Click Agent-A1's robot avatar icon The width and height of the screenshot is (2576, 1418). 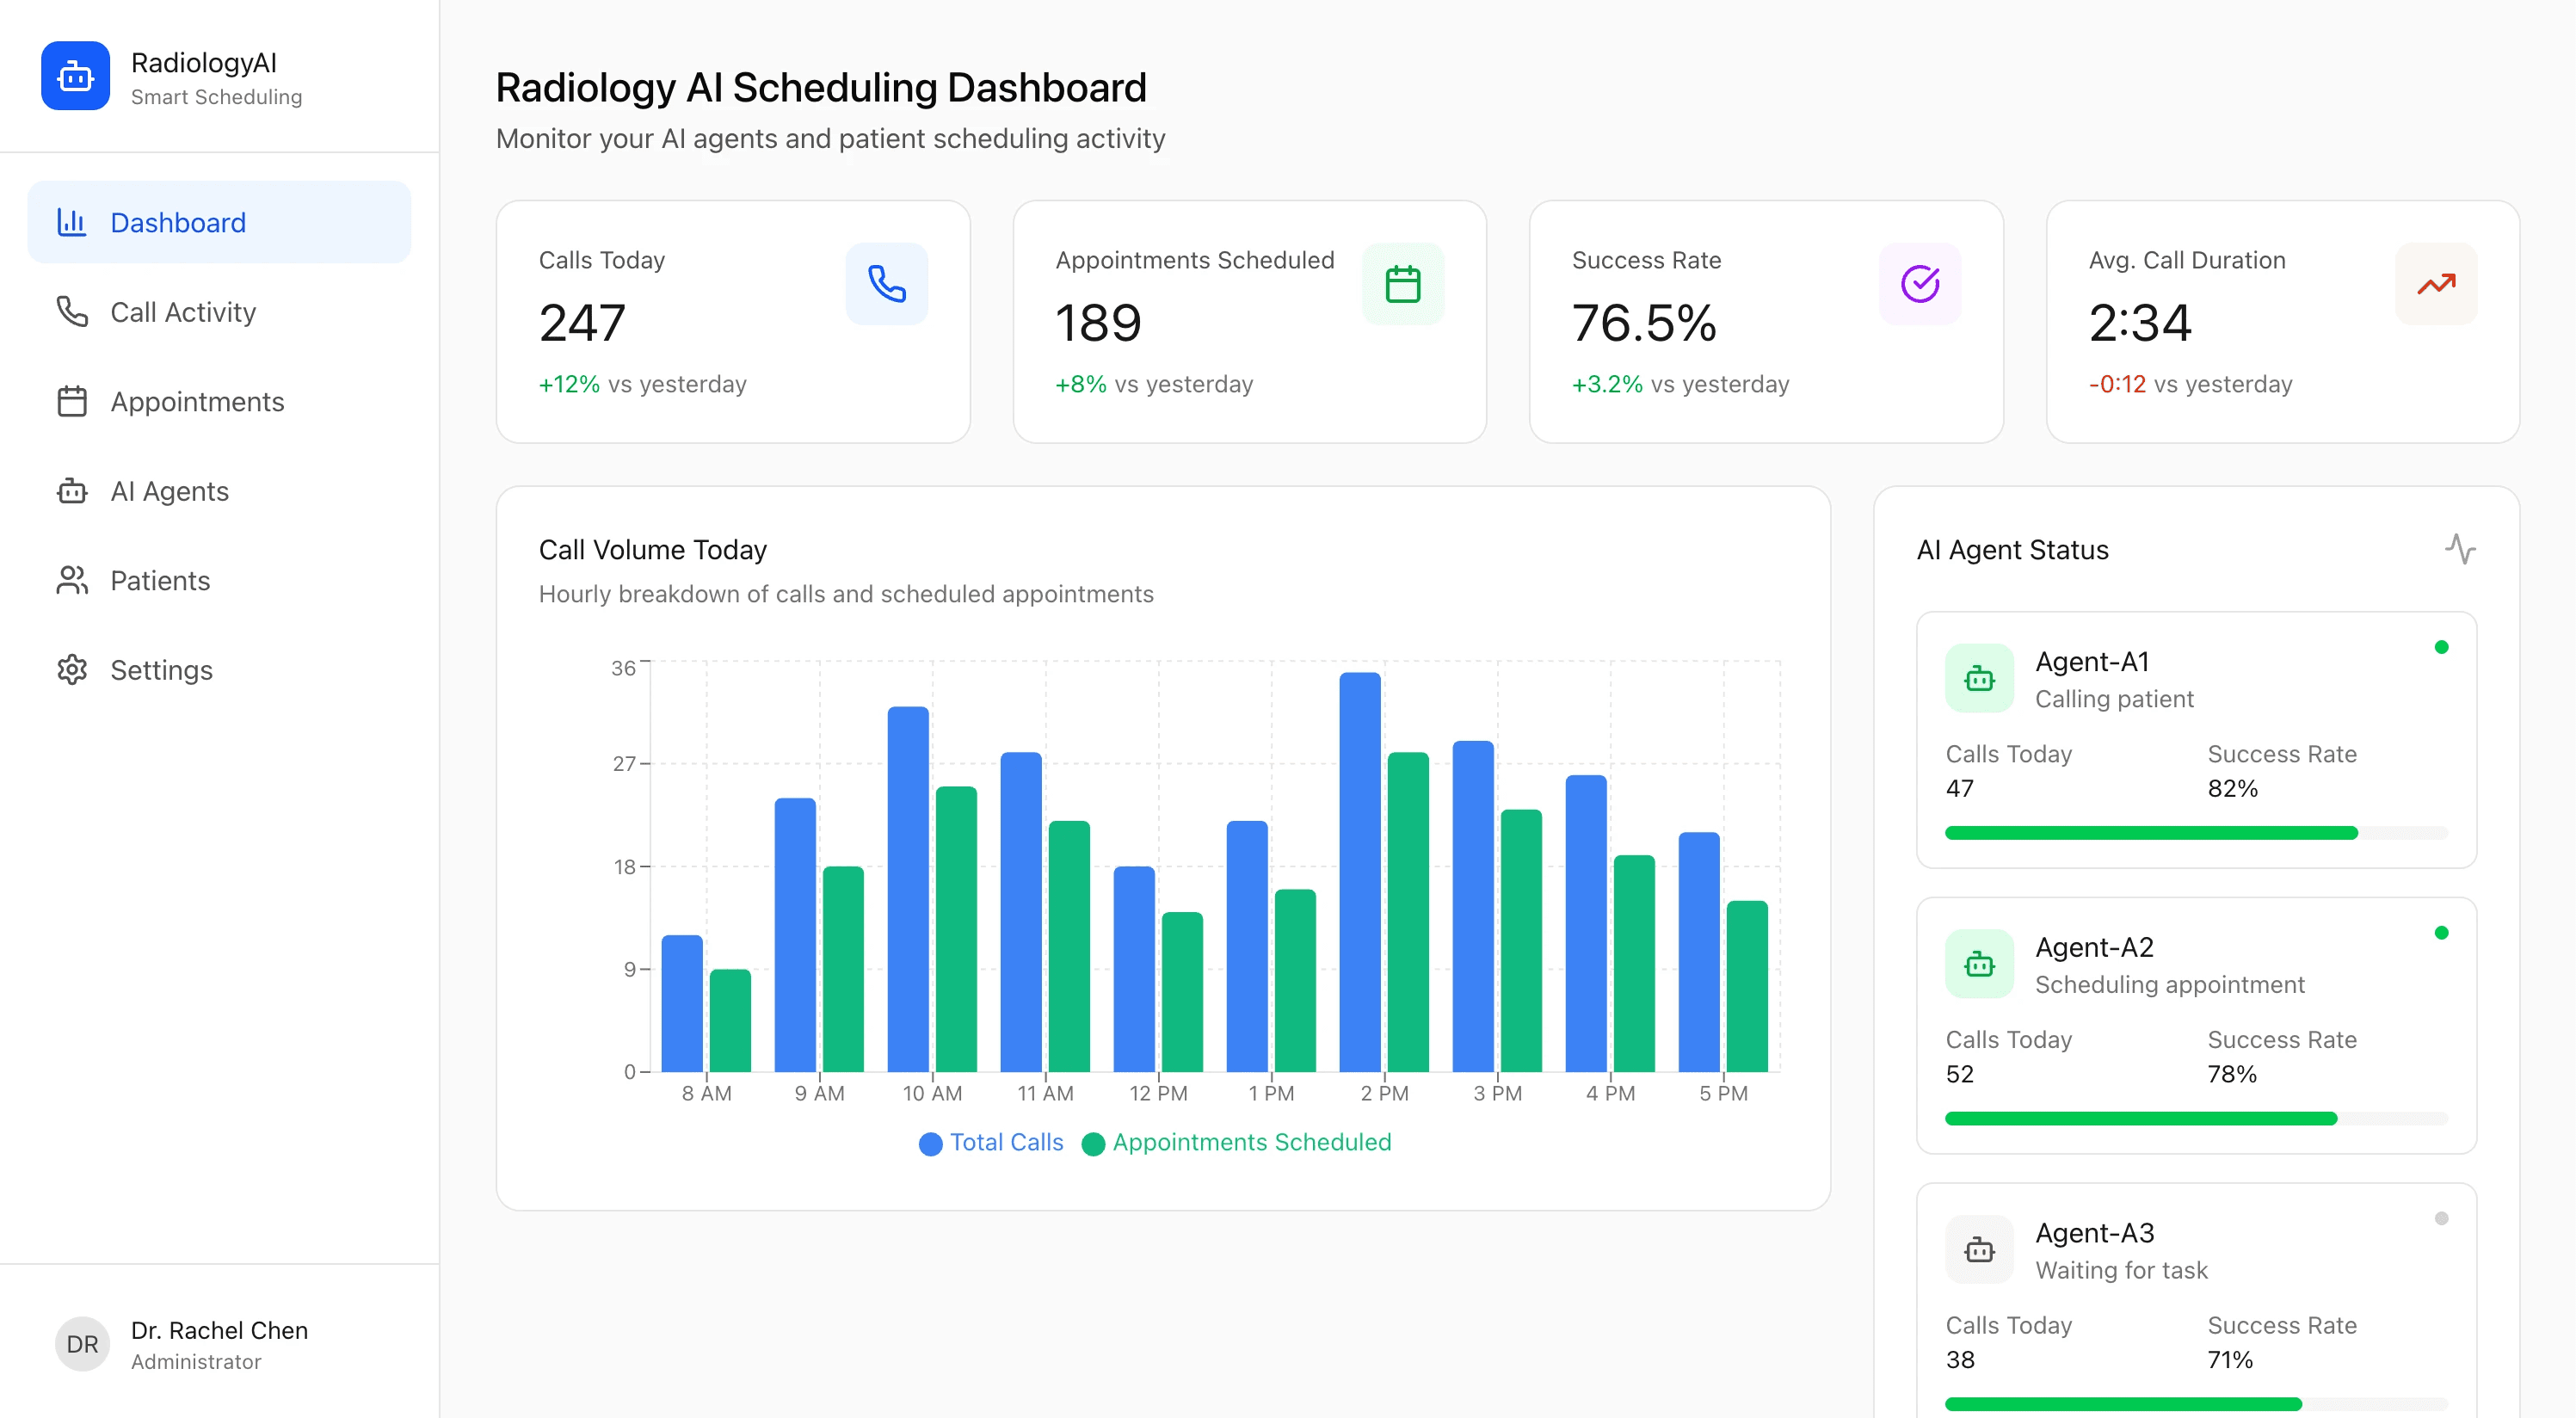(1979, 678)
